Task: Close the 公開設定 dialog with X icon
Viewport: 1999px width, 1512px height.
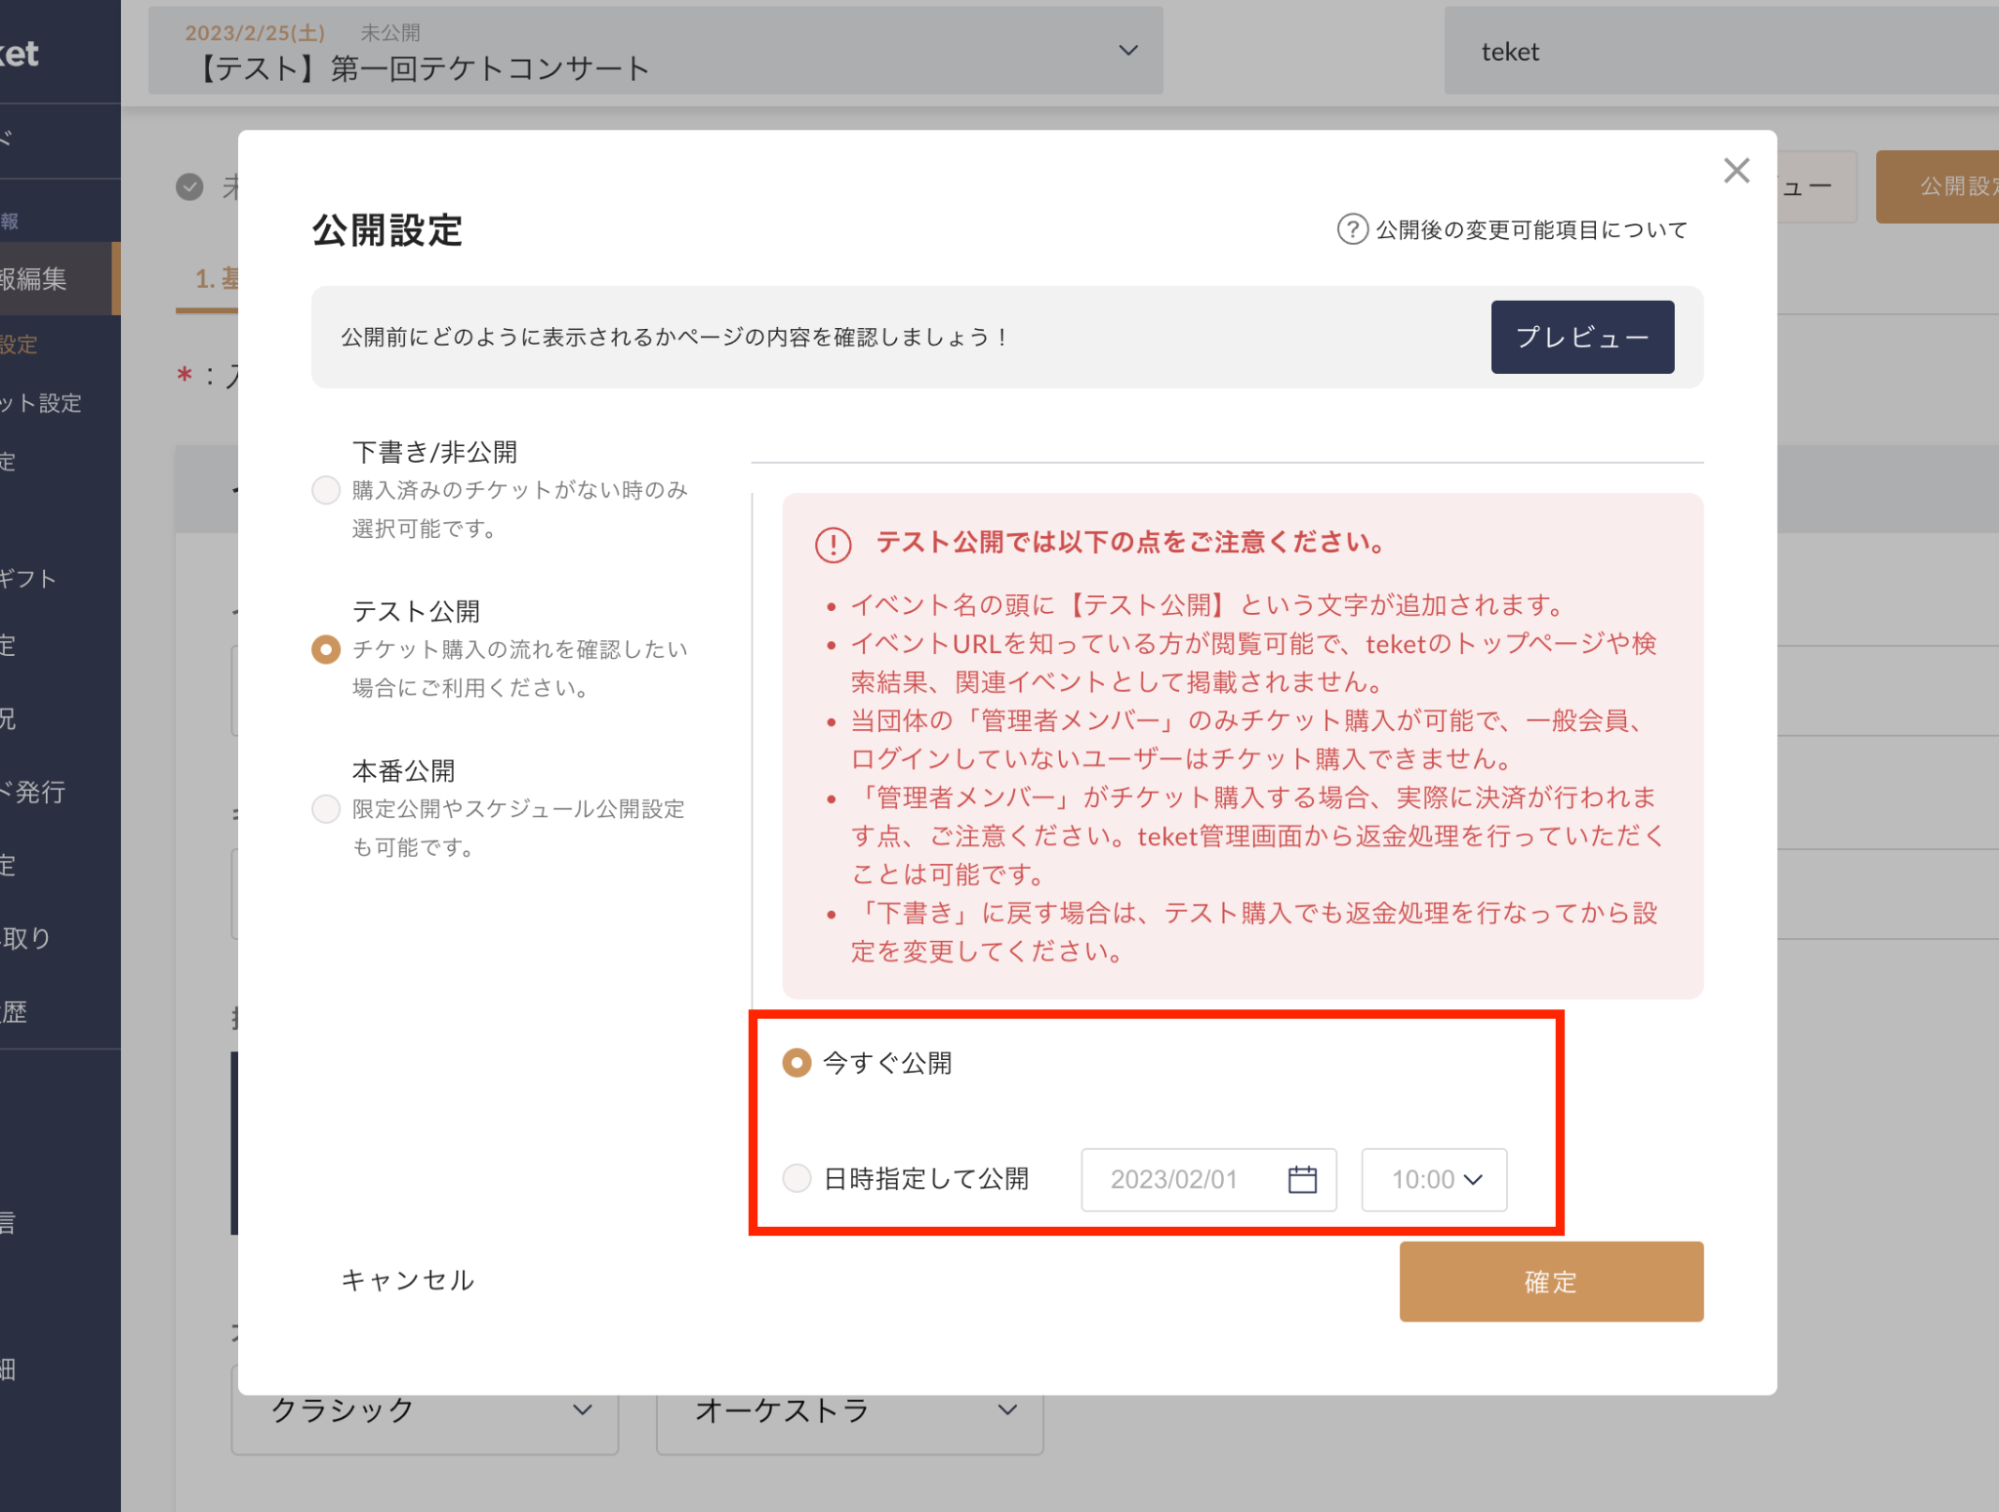Action: [x=1736, y=170]
